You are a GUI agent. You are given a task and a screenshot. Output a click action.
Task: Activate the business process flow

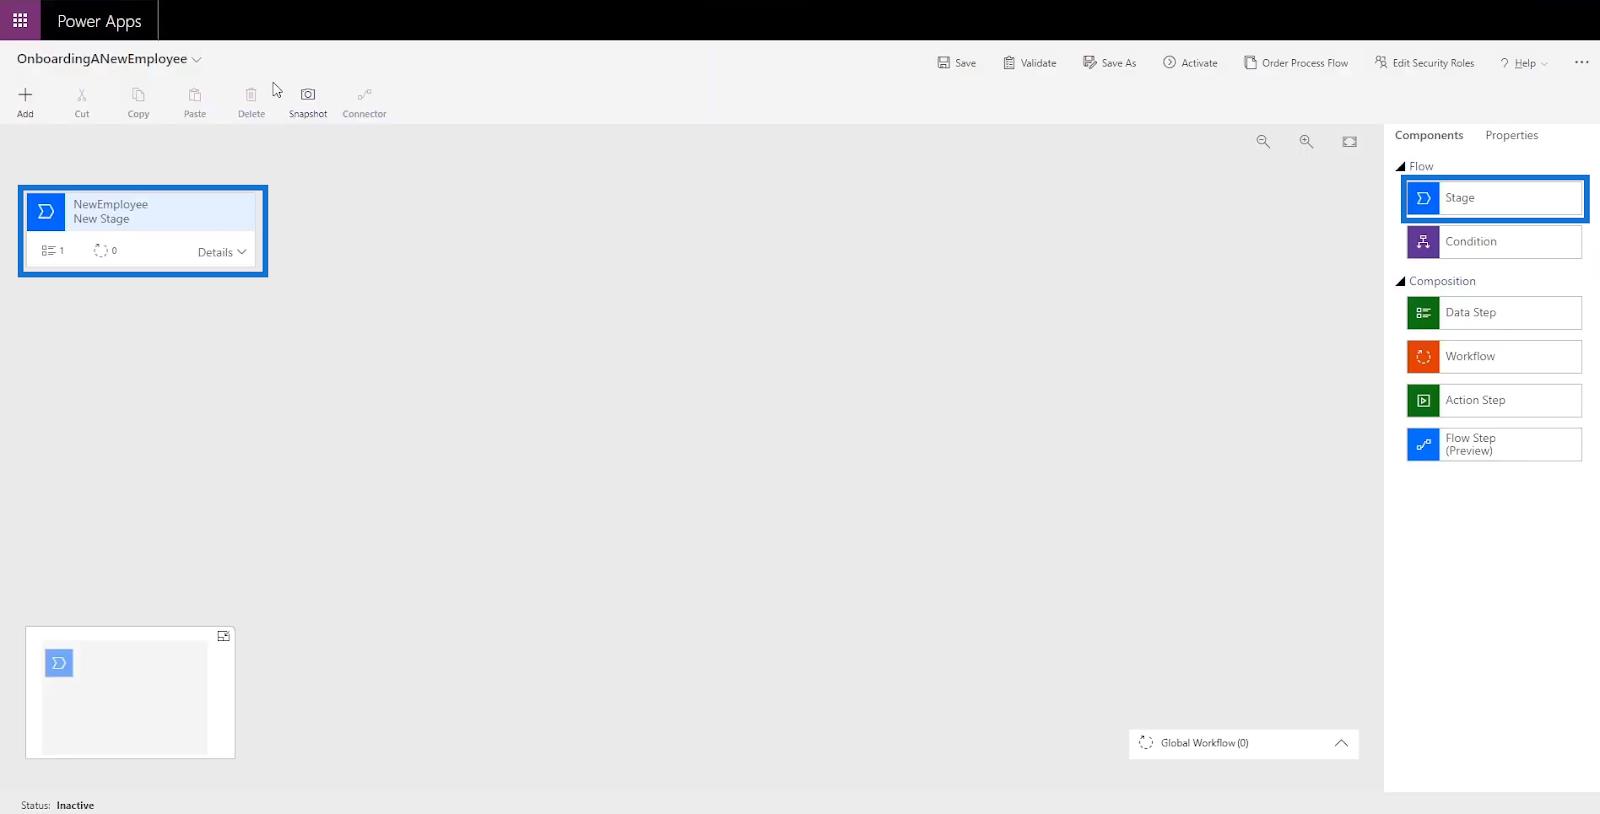1190,63
